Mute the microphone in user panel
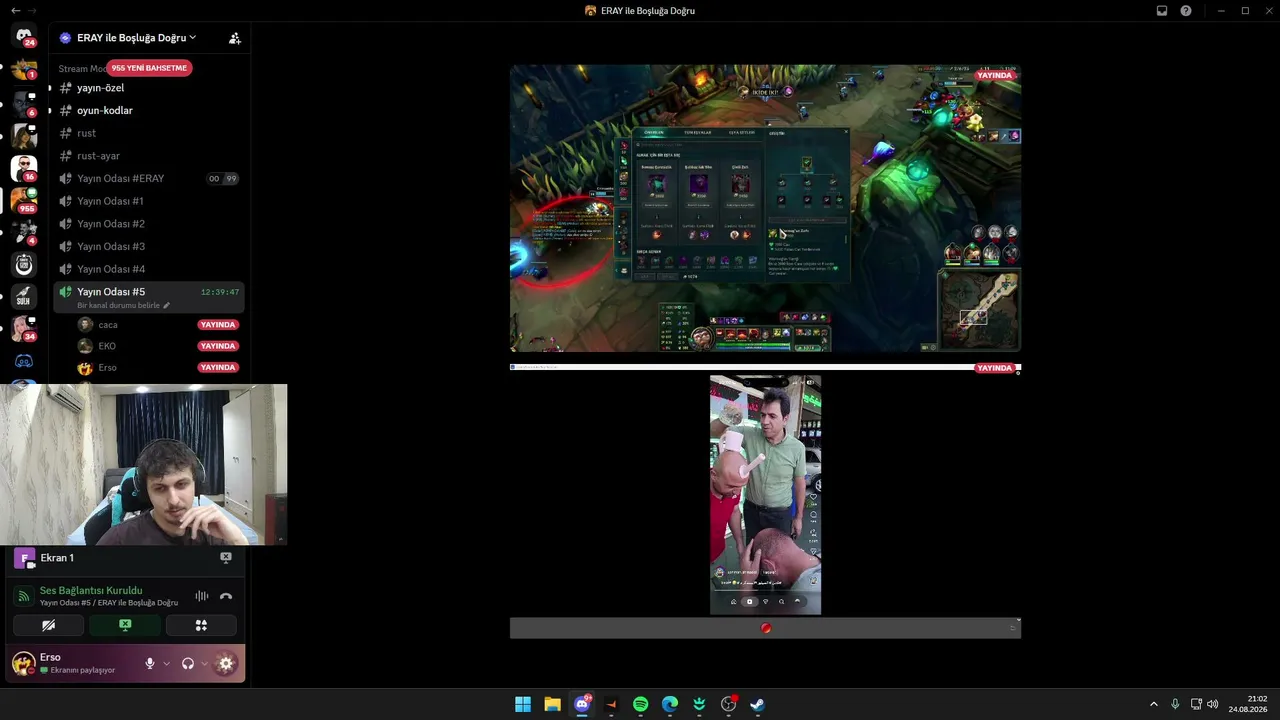Image resolution: width=1280 pixels, height=720 pixels. click(150, 663)
